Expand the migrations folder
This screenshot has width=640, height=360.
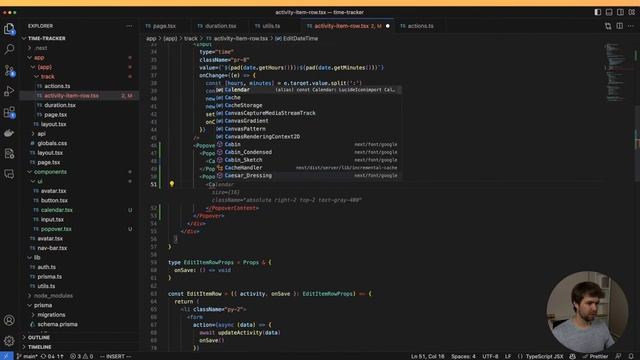(x=51, y=315)
